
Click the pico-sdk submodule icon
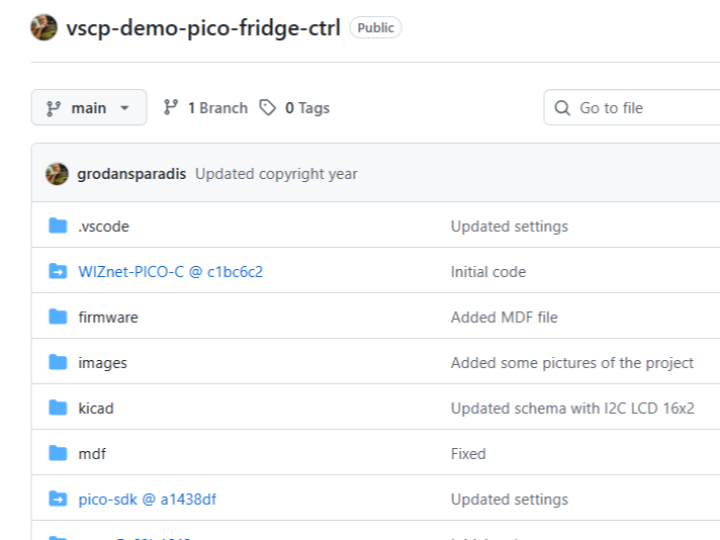(x=58, y=499)
